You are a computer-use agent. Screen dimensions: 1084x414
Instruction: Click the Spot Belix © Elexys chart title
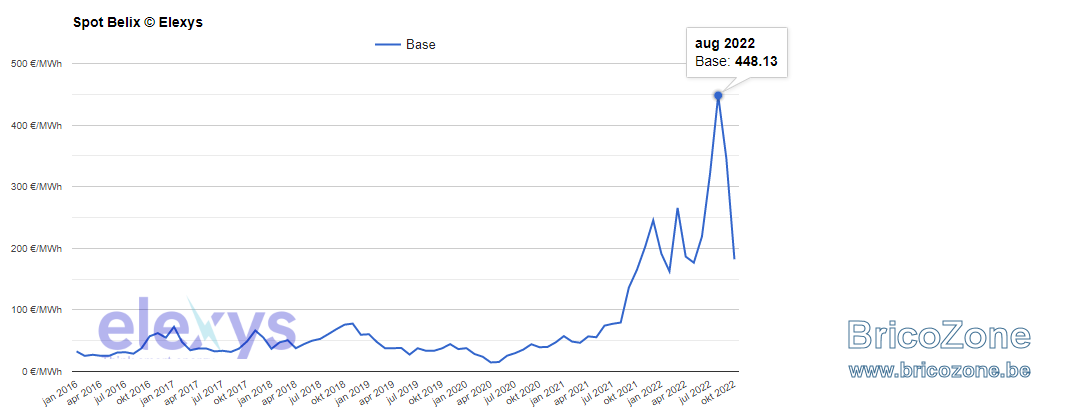[138, 22]
